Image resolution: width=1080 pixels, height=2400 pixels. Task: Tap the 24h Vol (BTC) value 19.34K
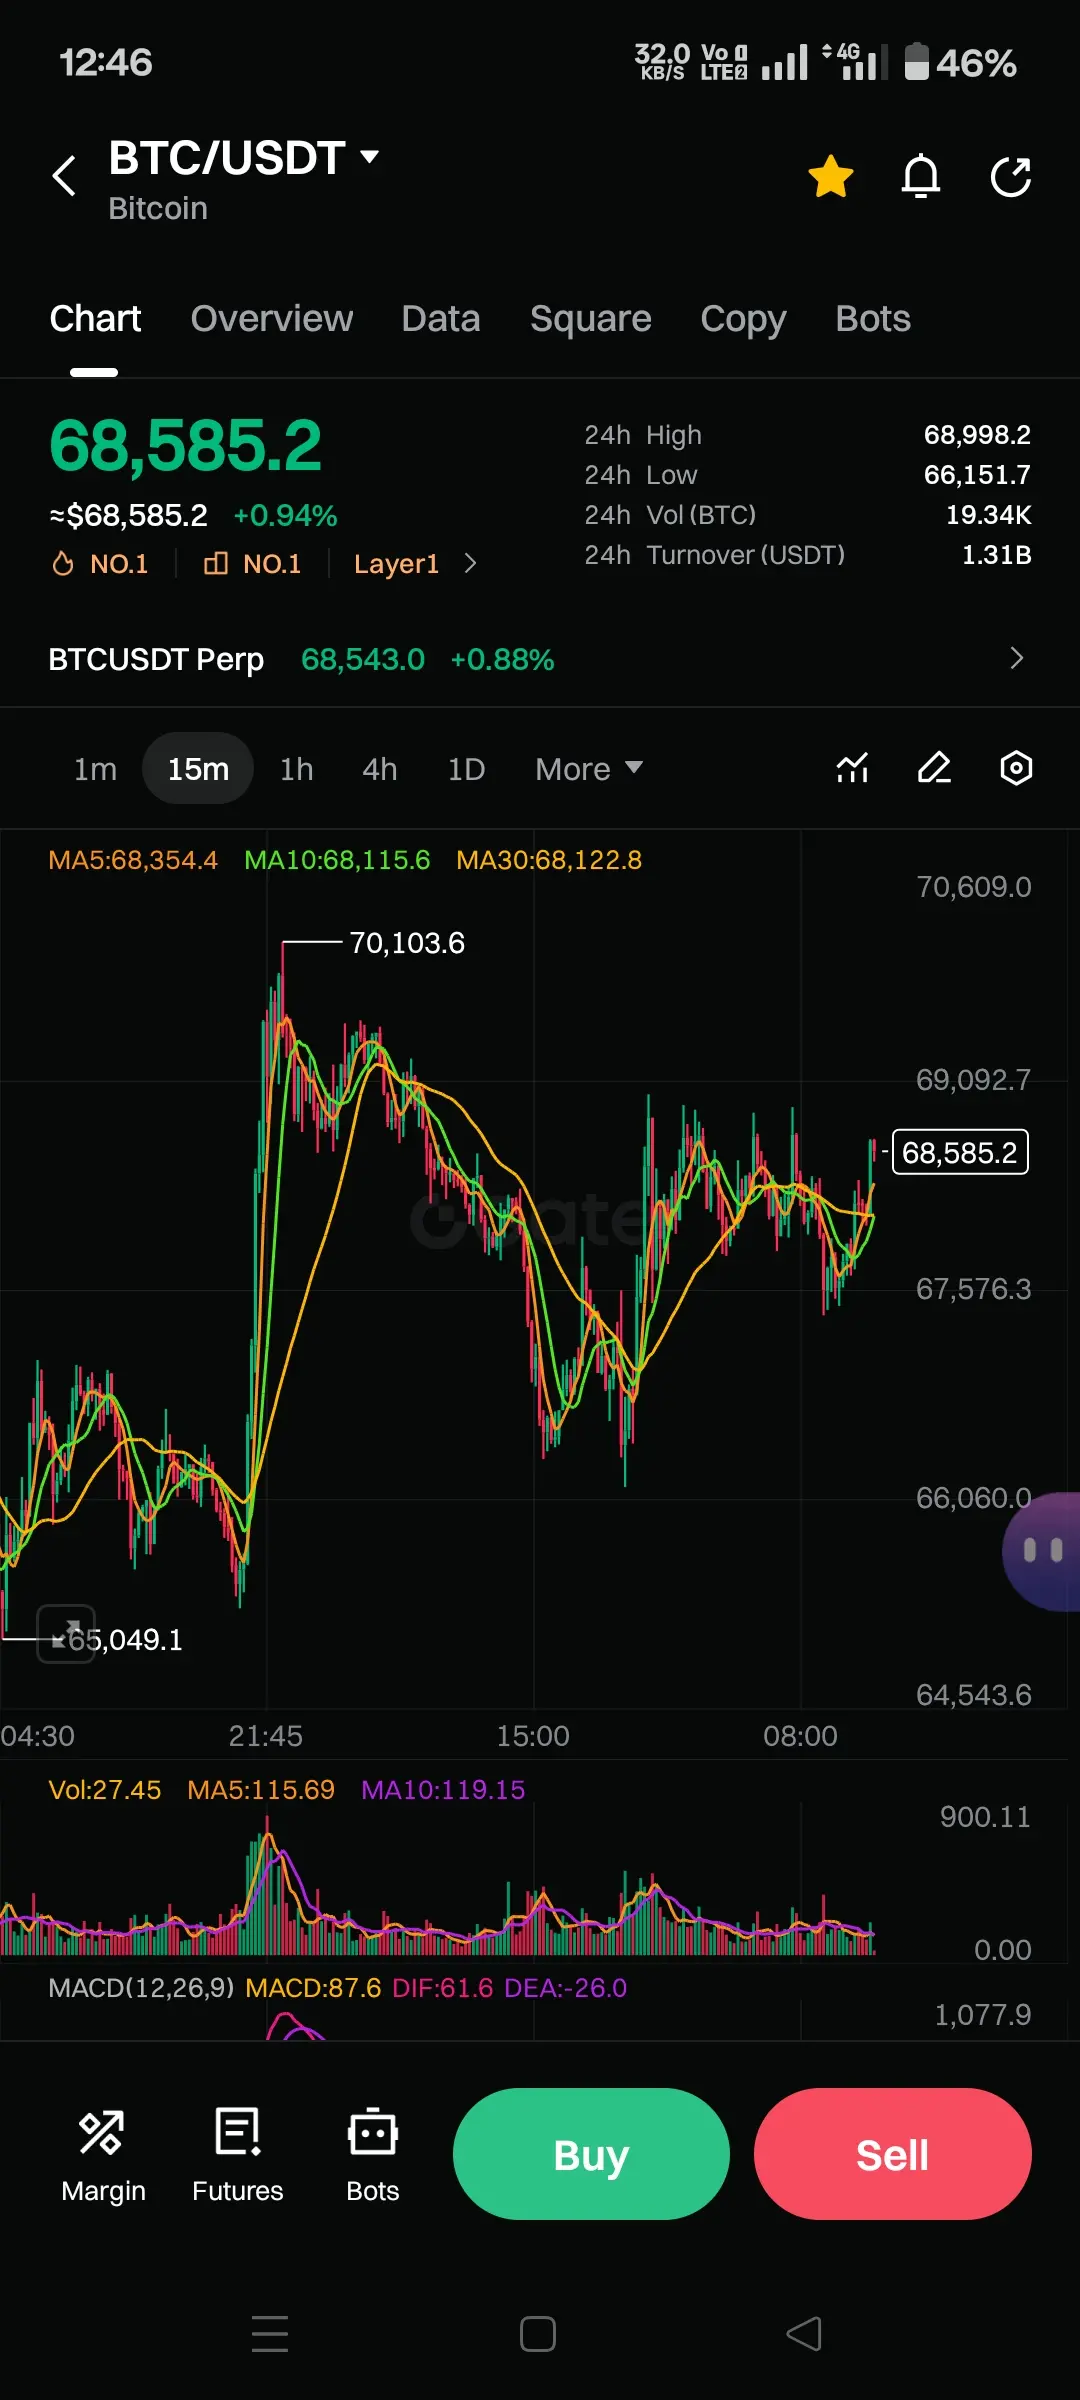tap(989, 515)
